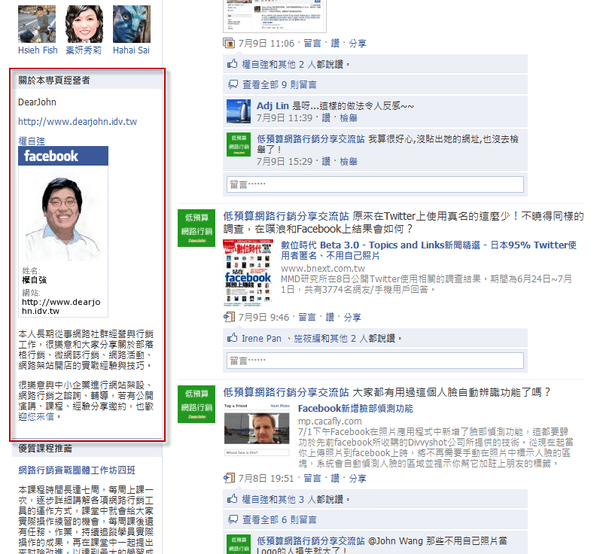600x554 pixels.
Task: Open Hsieh Fish profile photo
Action: pos(37,24)
